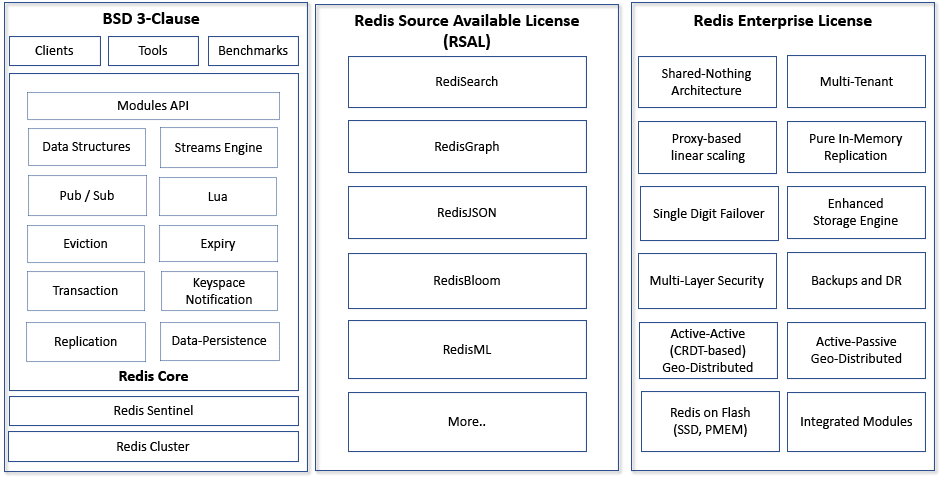Click the Eviction box
This screenshot has height=479, width=942.
(x=86, y=243)
